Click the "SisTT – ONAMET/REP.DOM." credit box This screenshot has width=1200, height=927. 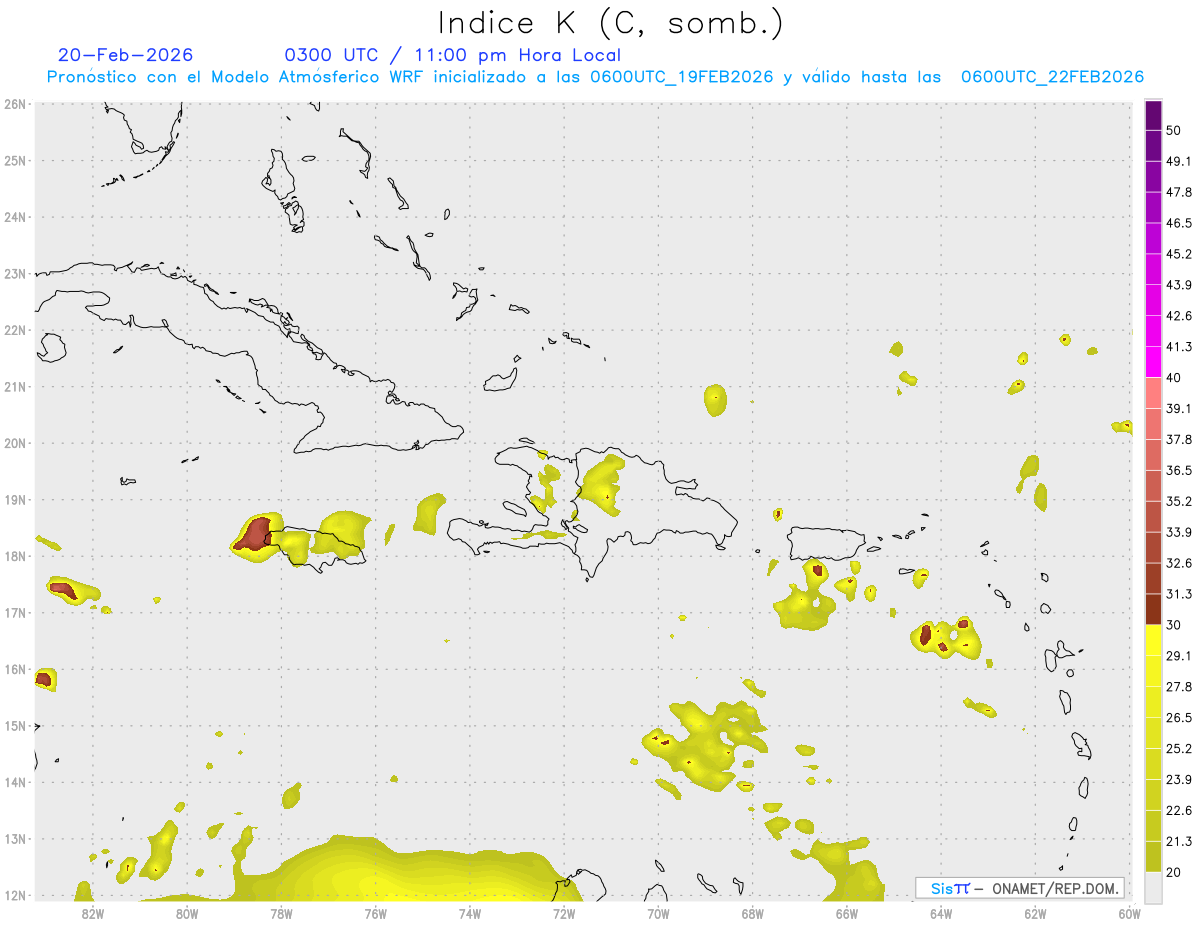[1020, 888]
